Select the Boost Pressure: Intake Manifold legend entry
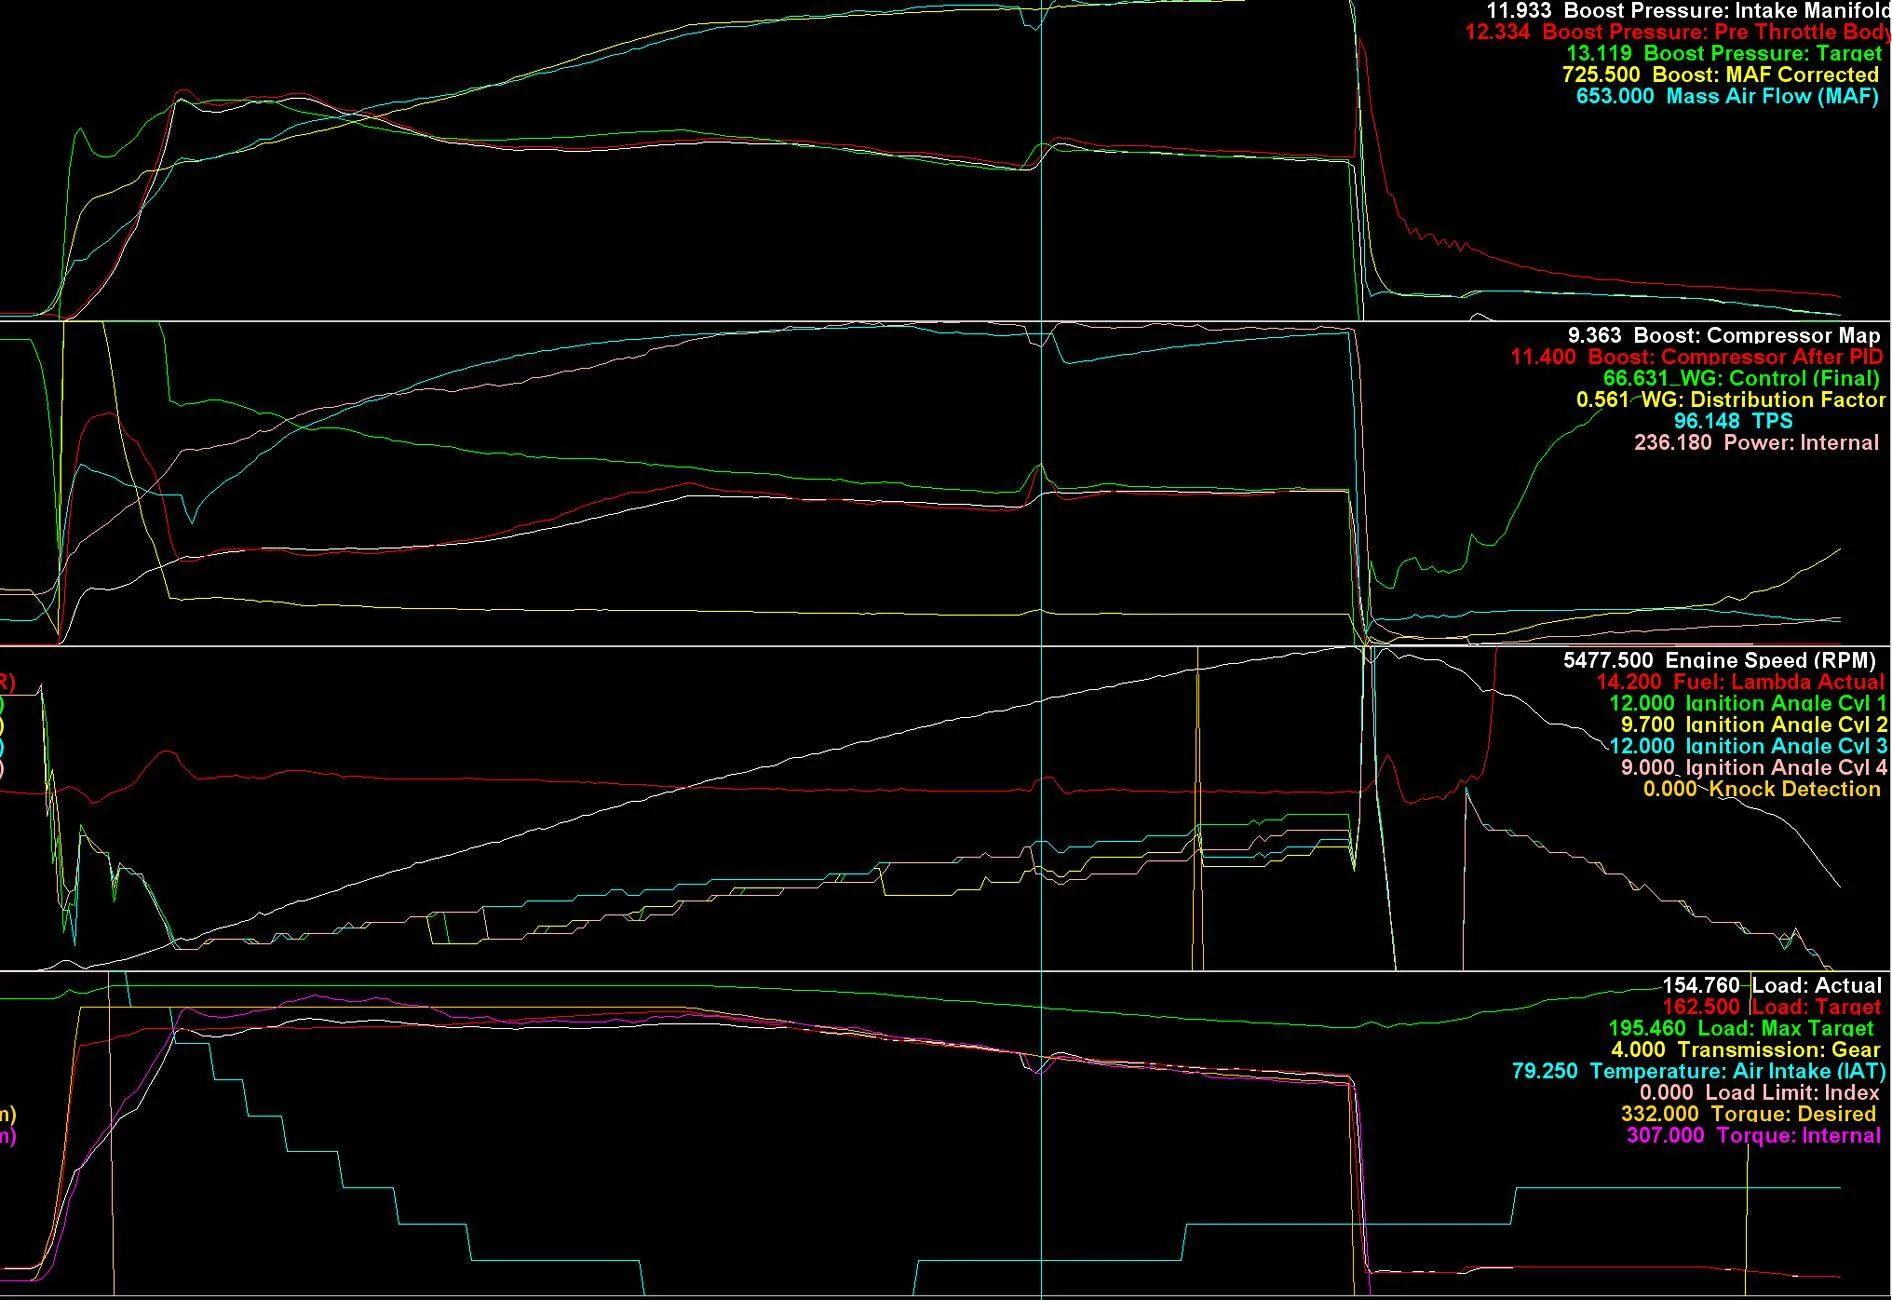Viewport: 1892px width, 1300px height. tap(1688, 11)
